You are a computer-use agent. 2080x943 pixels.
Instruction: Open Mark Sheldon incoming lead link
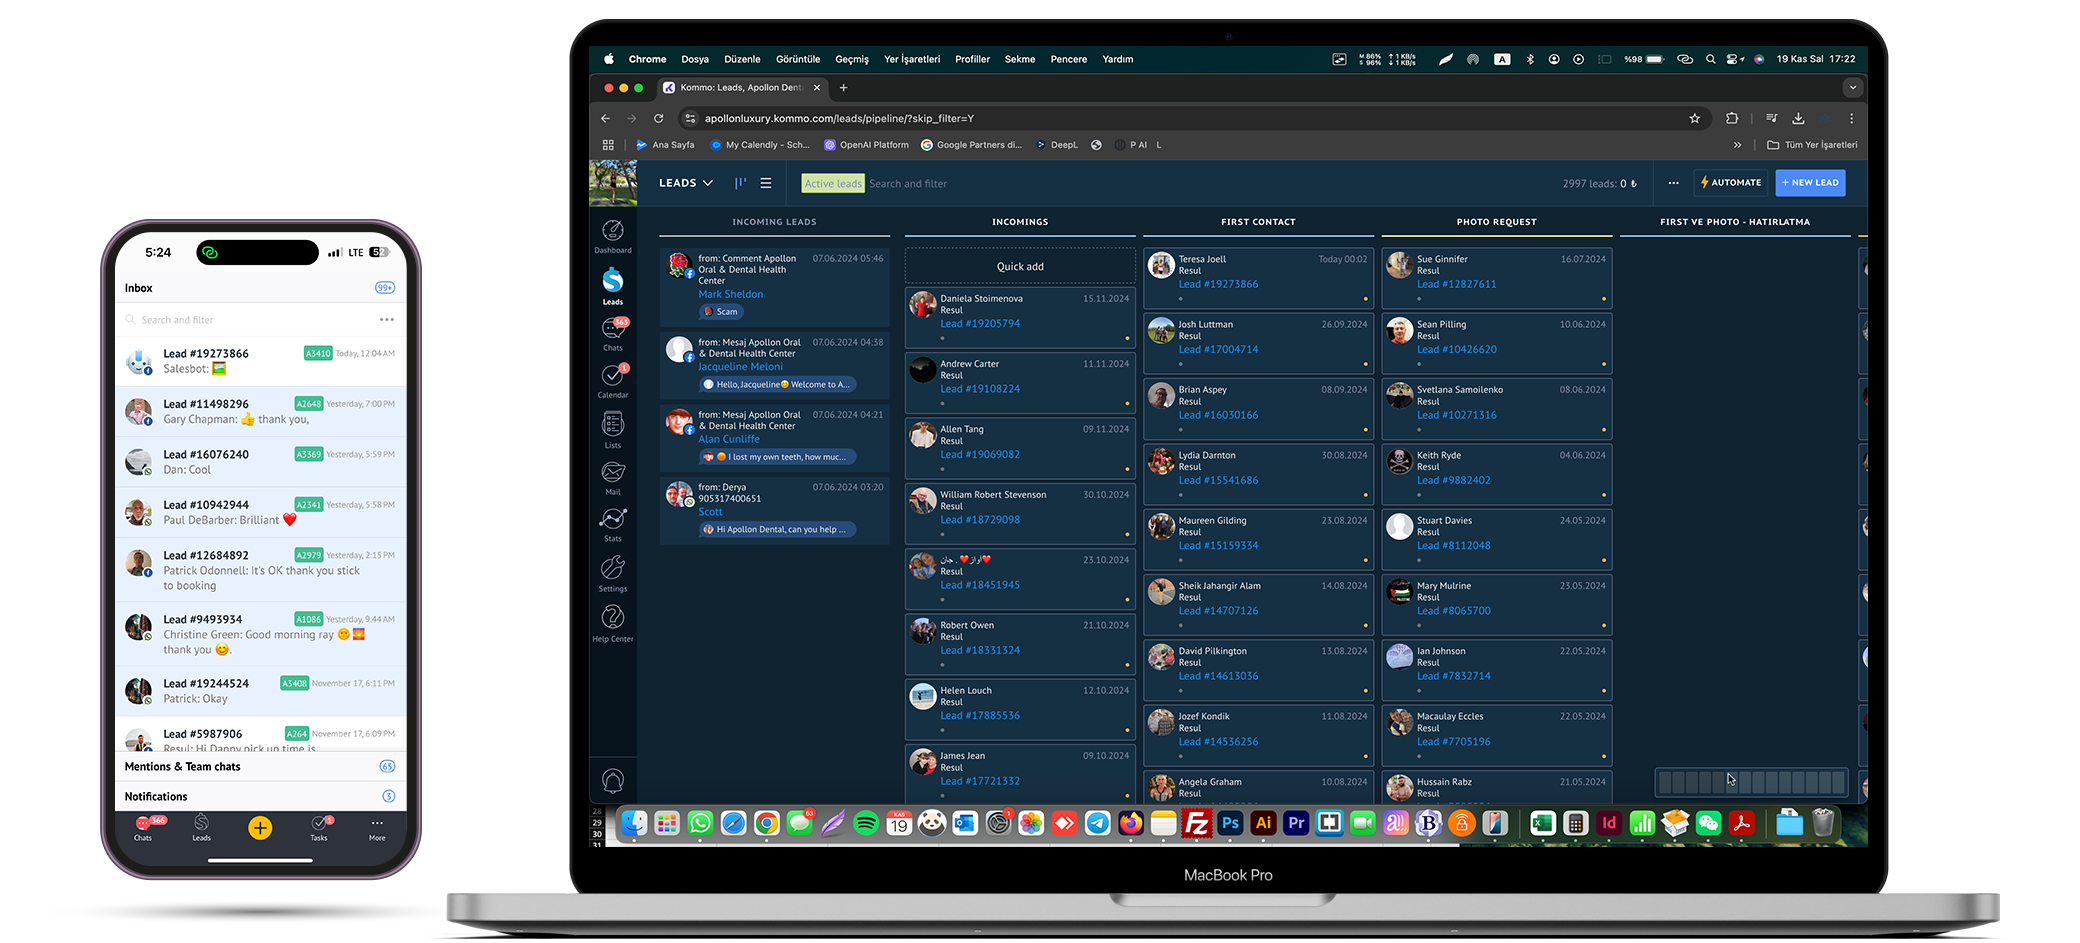[x=730, y=295]
